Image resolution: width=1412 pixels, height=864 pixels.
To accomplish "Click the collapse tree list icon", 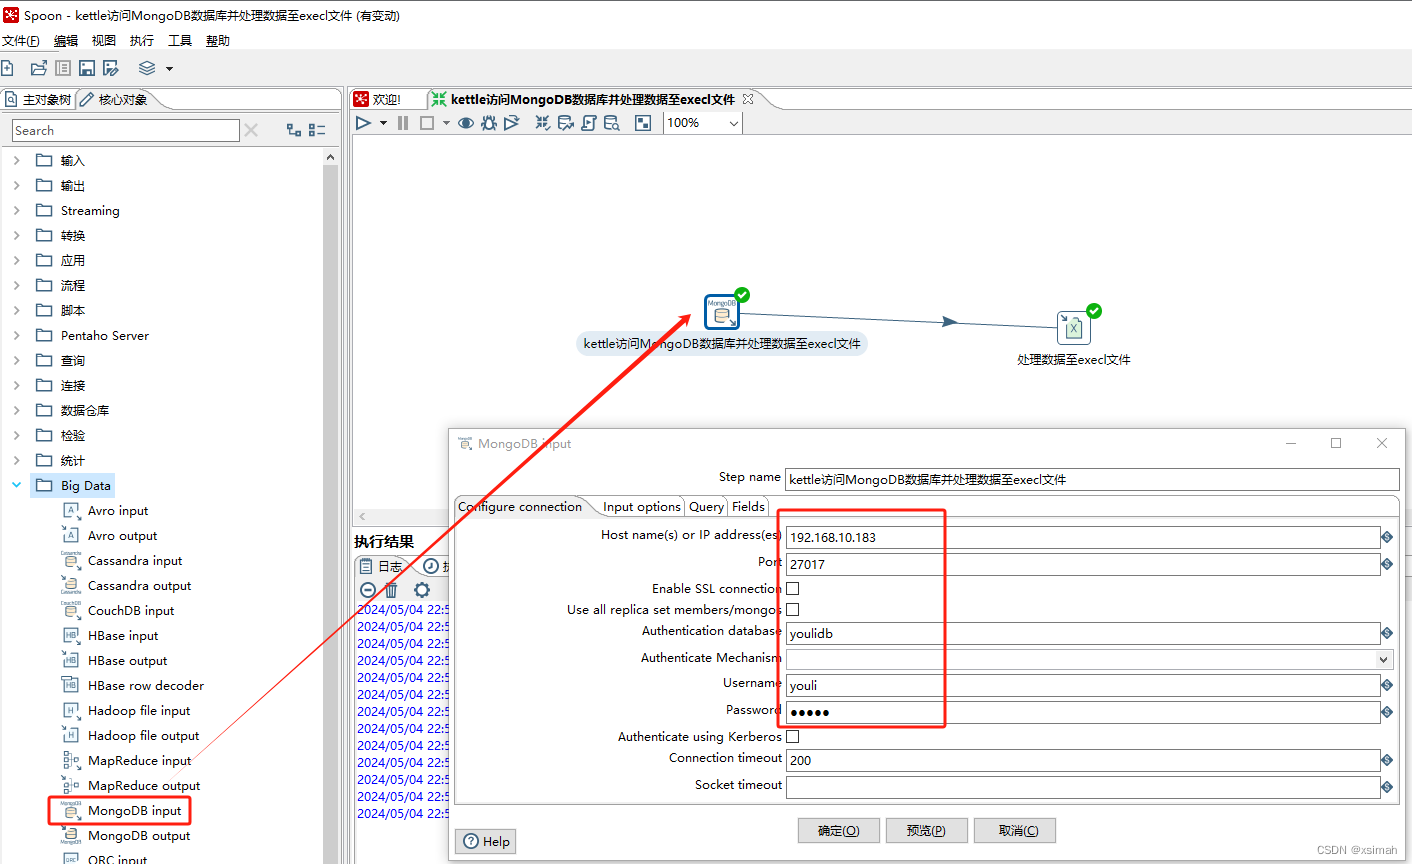I will point(317,130).
